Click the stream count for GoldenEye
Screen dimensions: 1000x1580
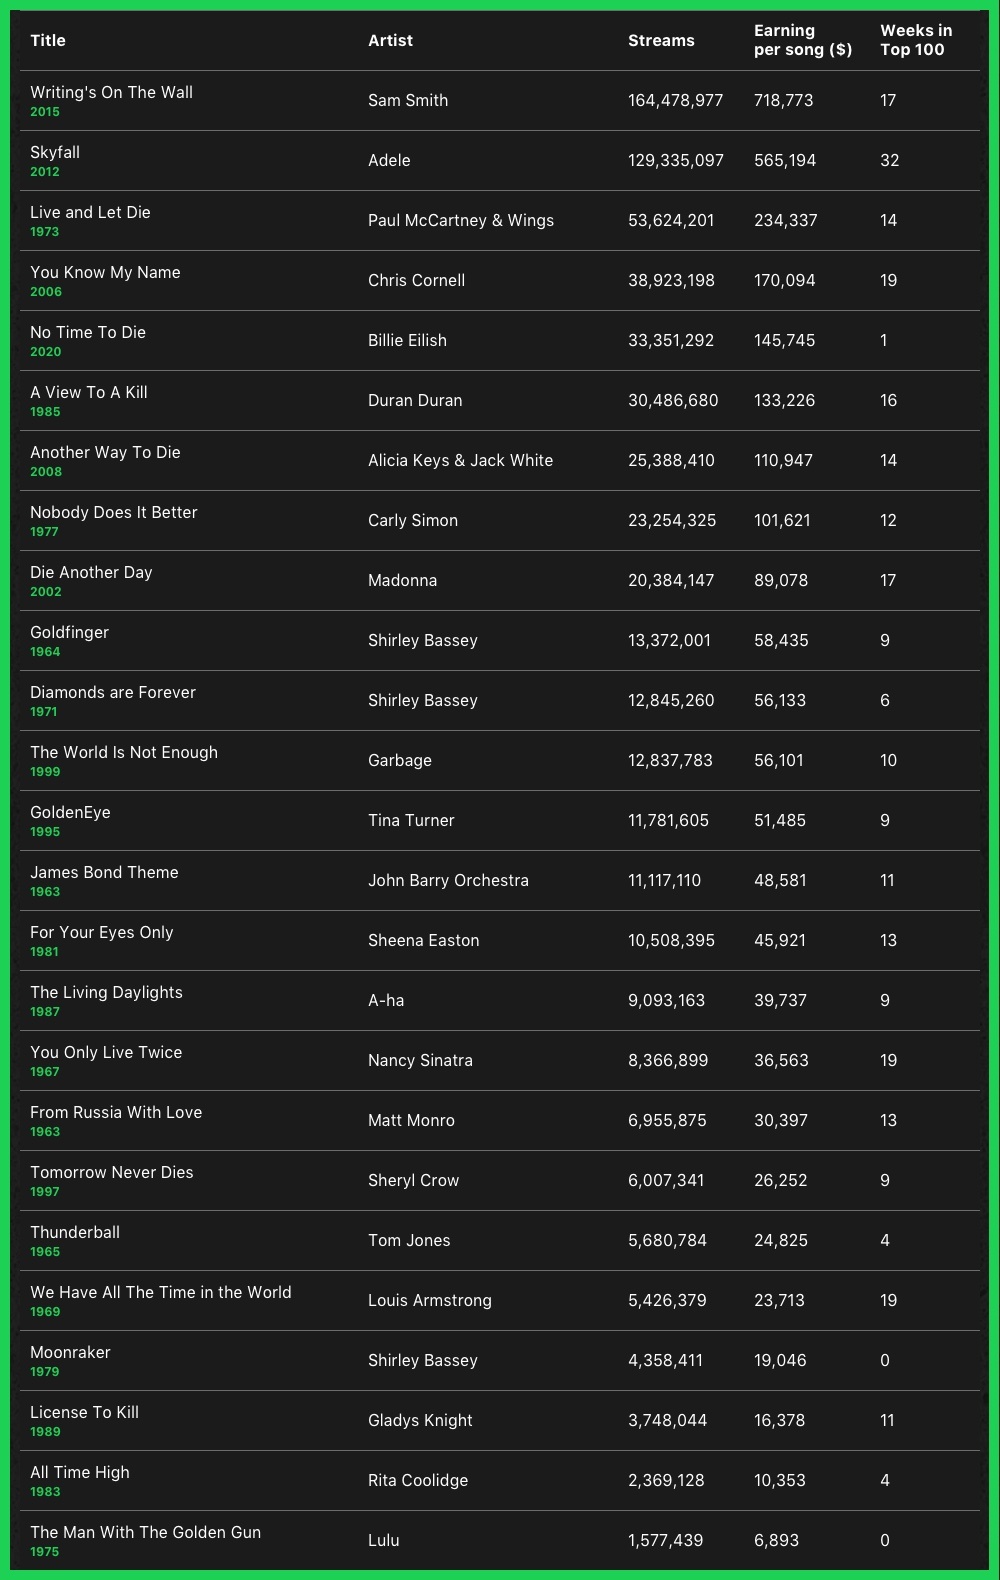point(668,821)
